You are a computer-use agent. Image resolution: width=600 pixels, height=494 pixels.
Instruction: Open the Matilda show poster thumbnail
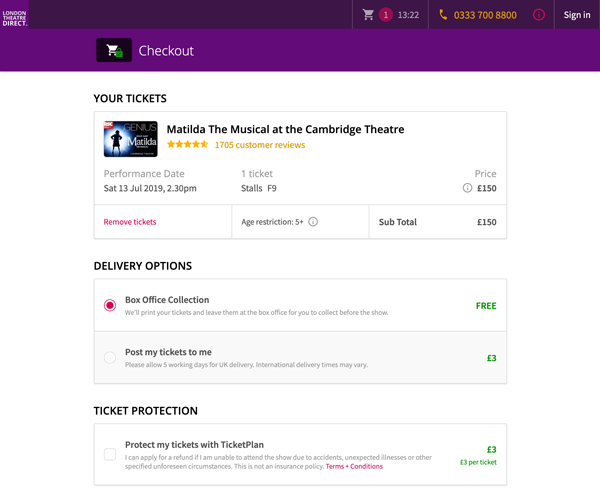[x=130, y=139]
